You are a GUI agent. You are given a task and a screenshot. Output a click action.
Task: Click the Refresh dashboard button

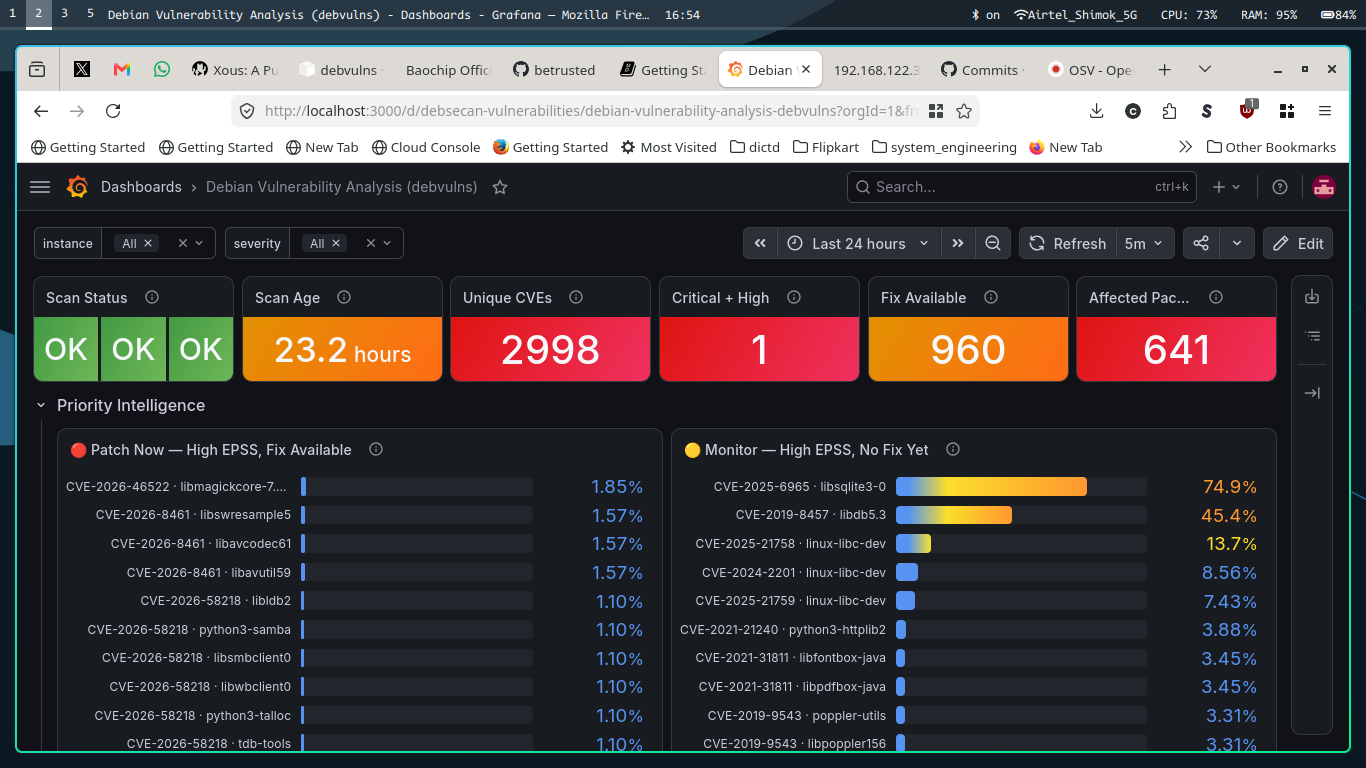(x=1067, y=243)
